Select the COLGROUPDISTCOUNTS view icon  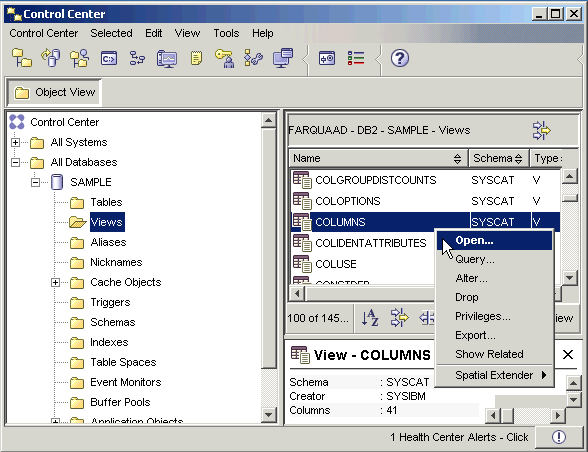point(302,180)
